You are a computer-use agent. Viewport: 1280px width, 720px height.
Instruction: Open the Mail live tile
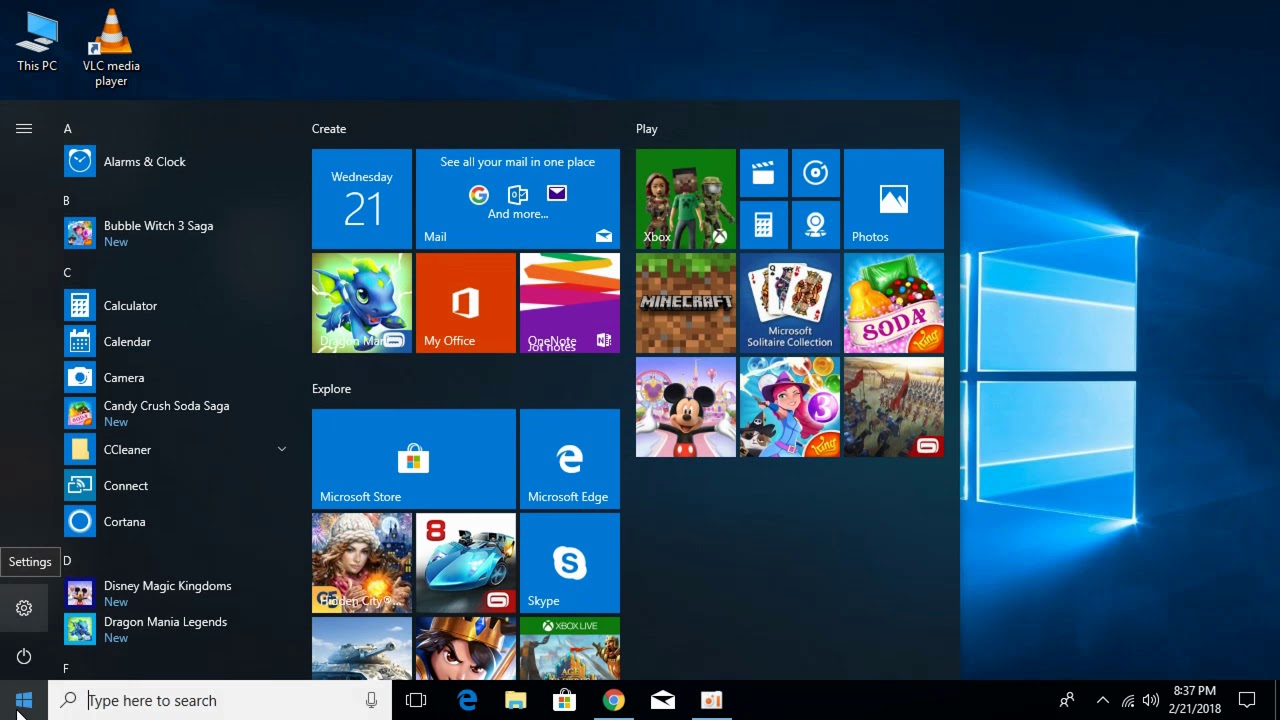click(x=518, y=199)
